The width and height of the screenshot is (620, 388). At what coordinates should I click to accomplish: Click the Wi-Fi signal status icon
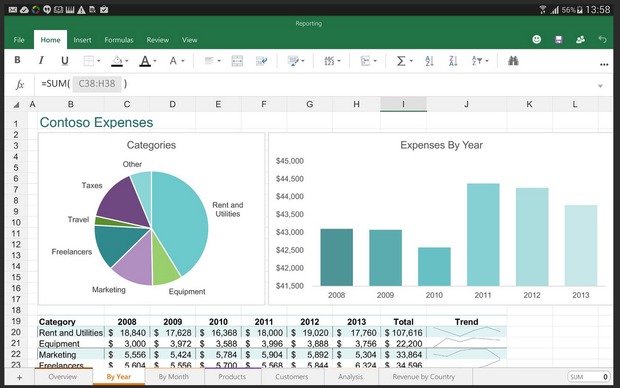pyautogui.click(x=543, y=9)
